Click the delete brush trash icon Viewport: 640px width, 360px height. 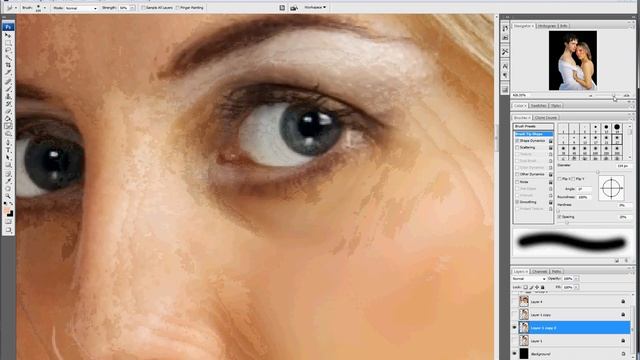[627, 260]
